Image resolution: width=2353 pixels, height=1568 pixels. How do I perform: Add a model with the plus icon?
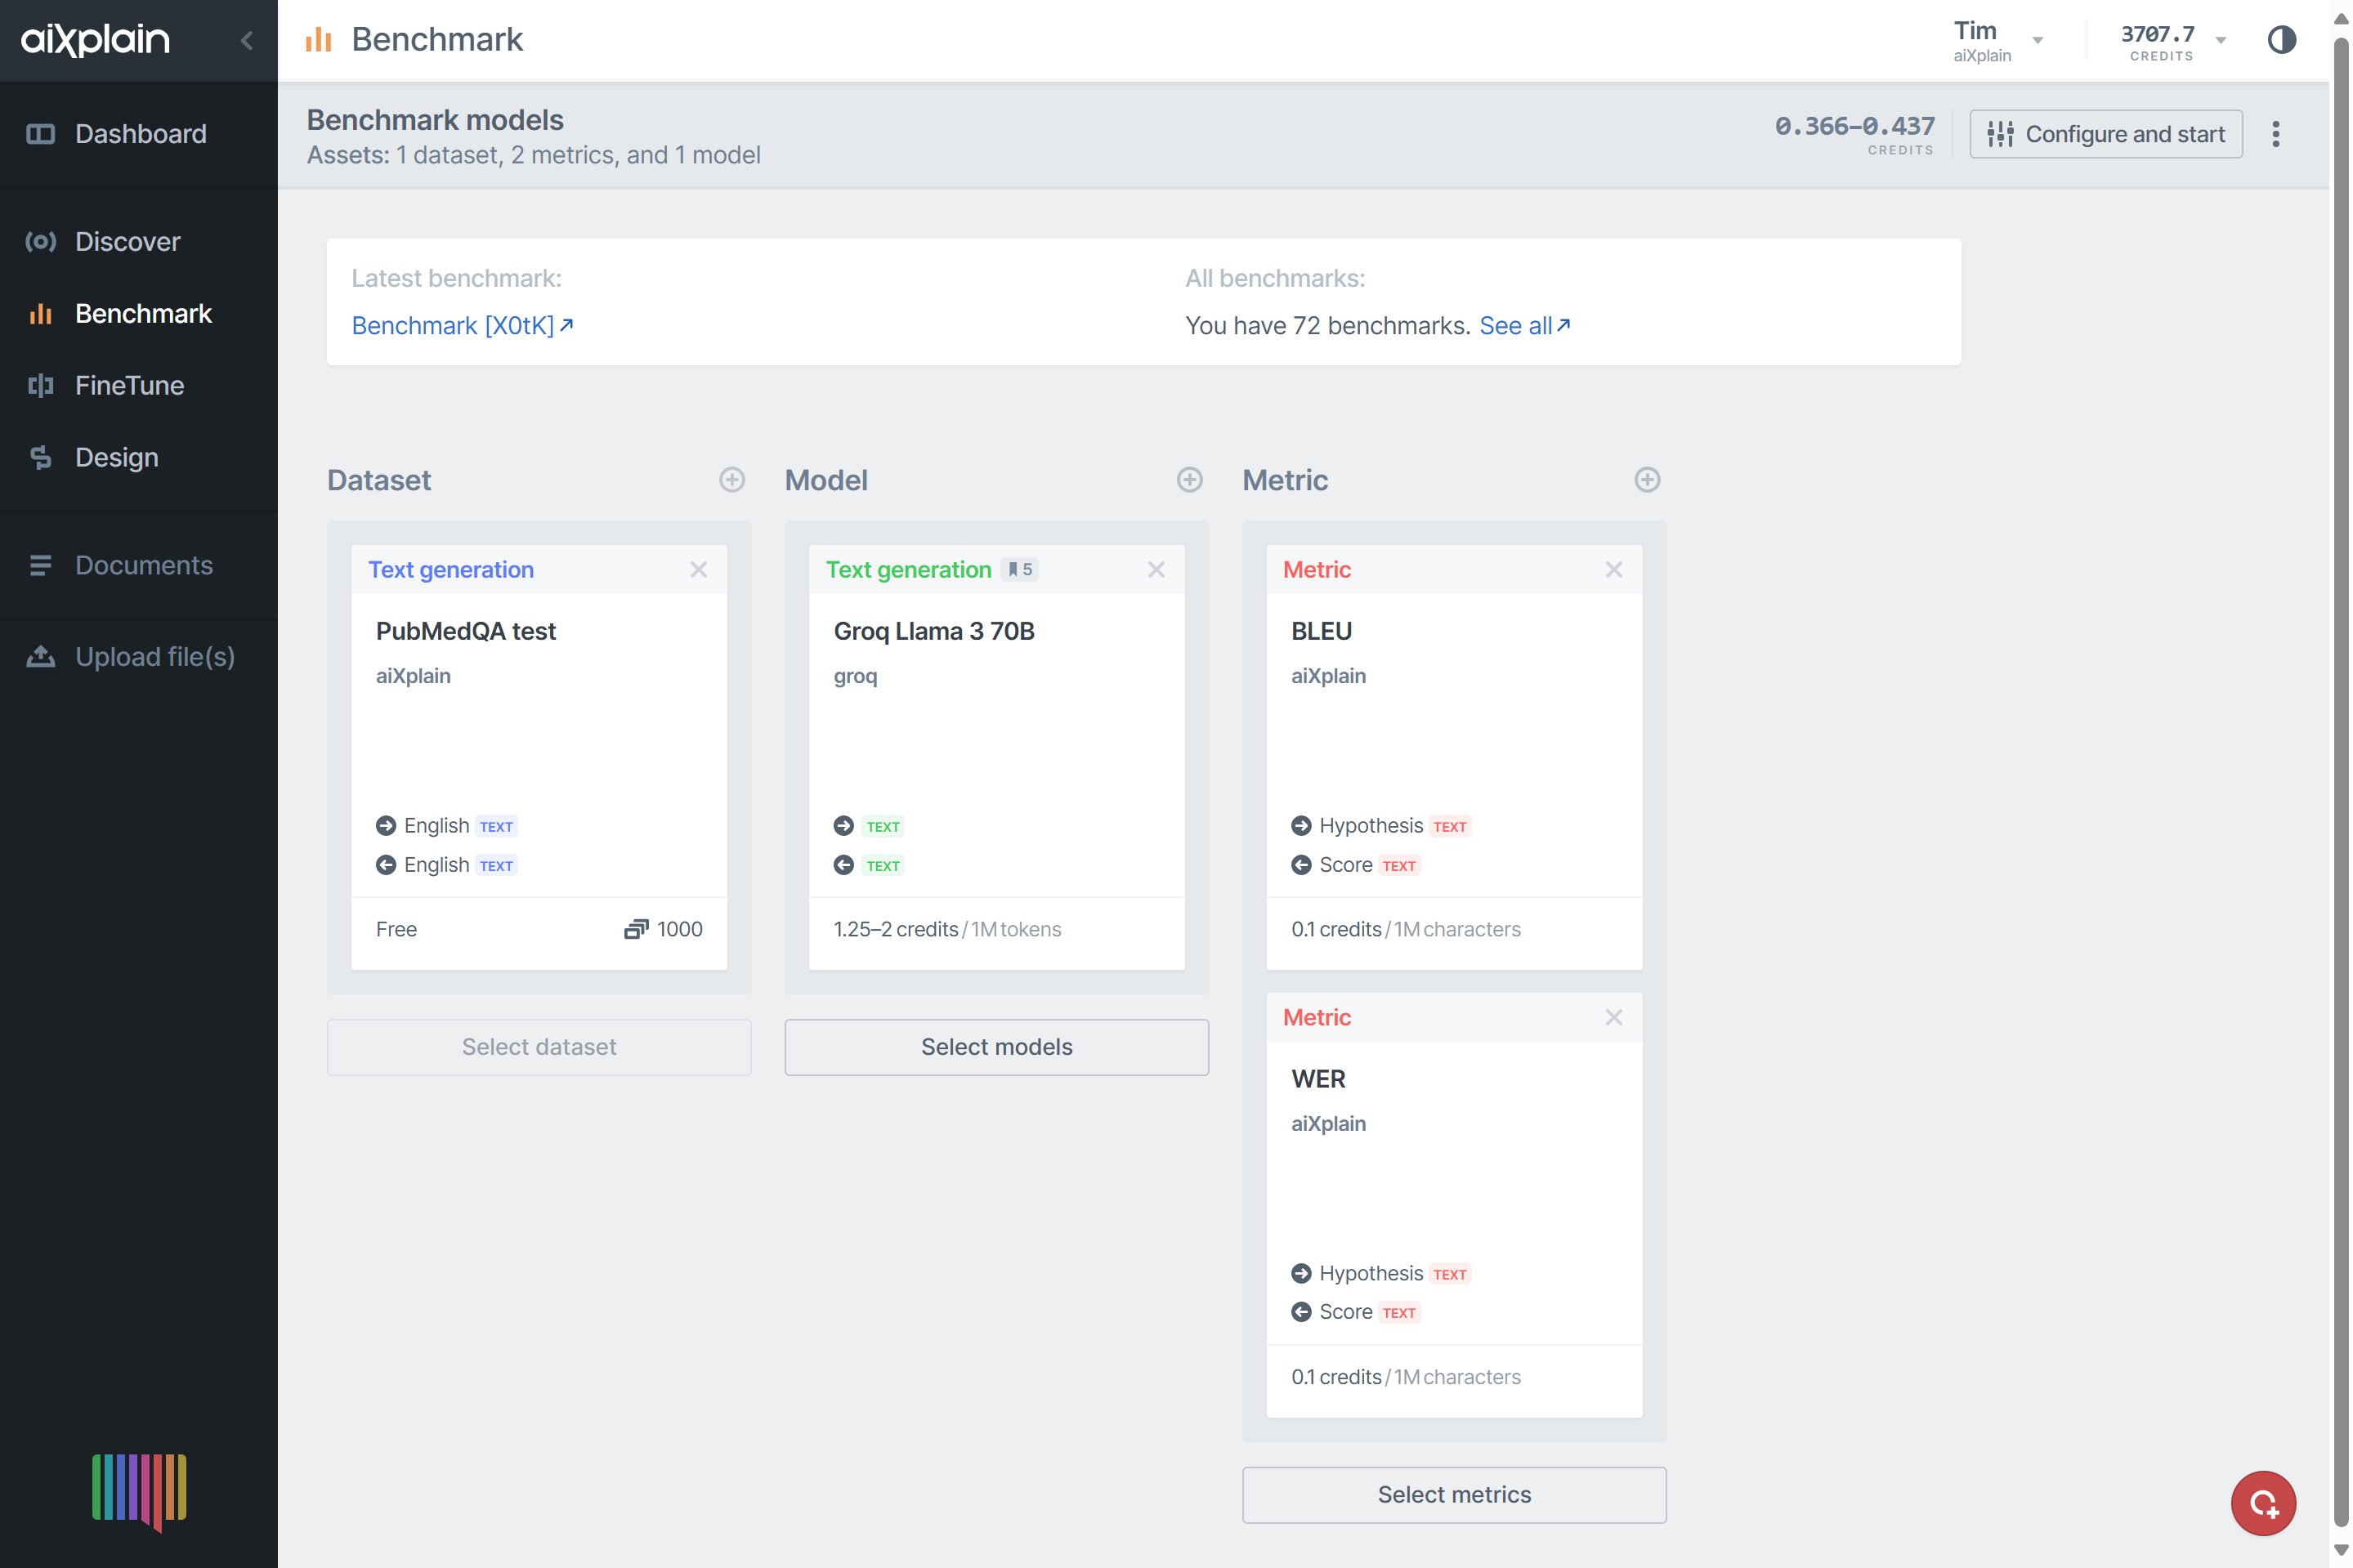point(1189,480)
